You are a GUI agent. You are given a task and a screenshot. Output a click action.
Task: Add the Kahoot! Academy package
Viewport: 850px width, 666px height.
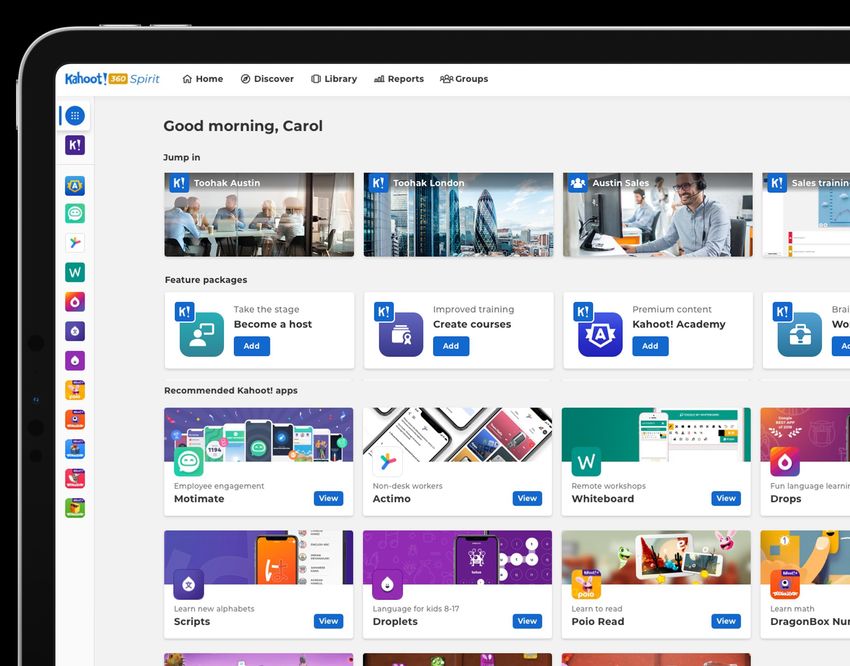click(x=650, y=346)
